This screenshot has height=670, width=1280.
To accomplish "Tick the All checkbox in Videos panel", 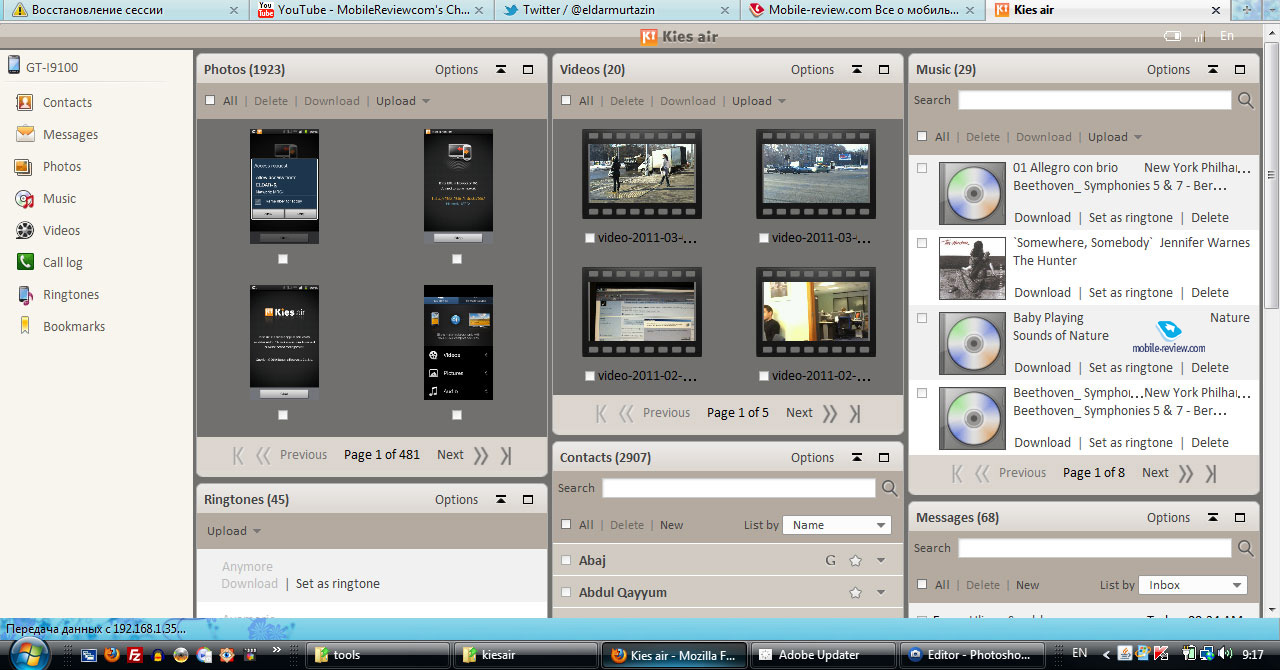I will [566, 100].
